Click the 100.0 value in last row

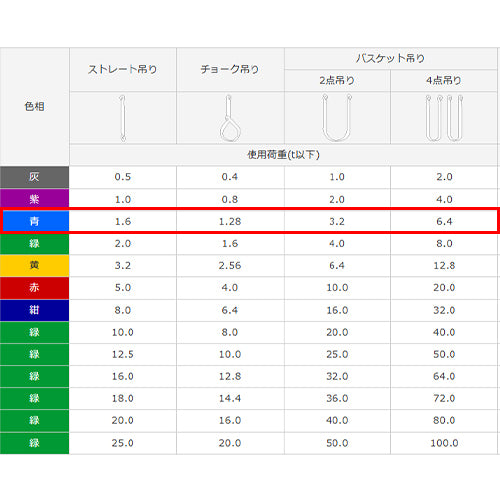tap(444, 443)
